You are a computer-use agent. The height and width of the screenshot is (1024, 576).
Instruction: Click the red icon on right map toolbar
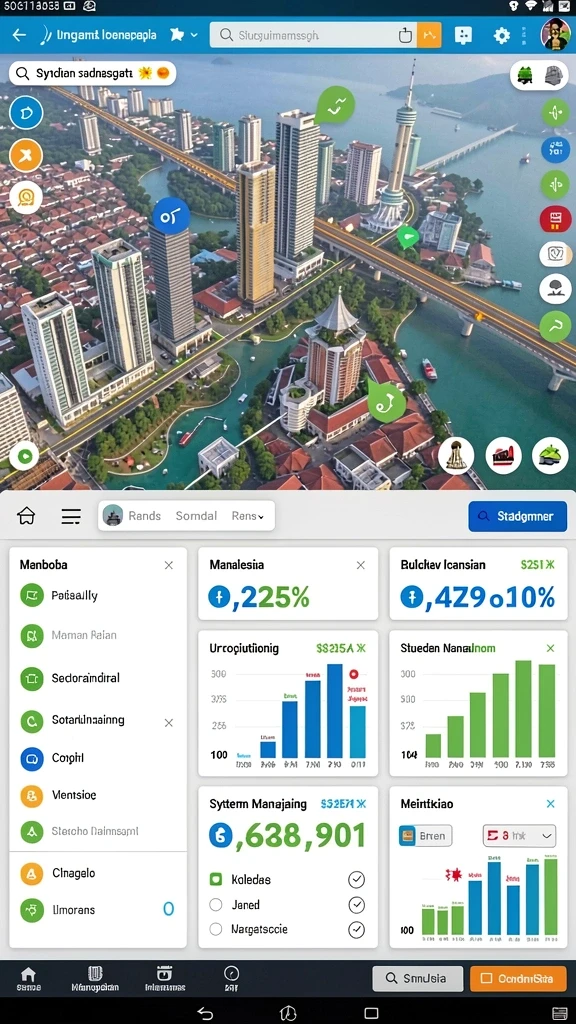click(555, 219)
